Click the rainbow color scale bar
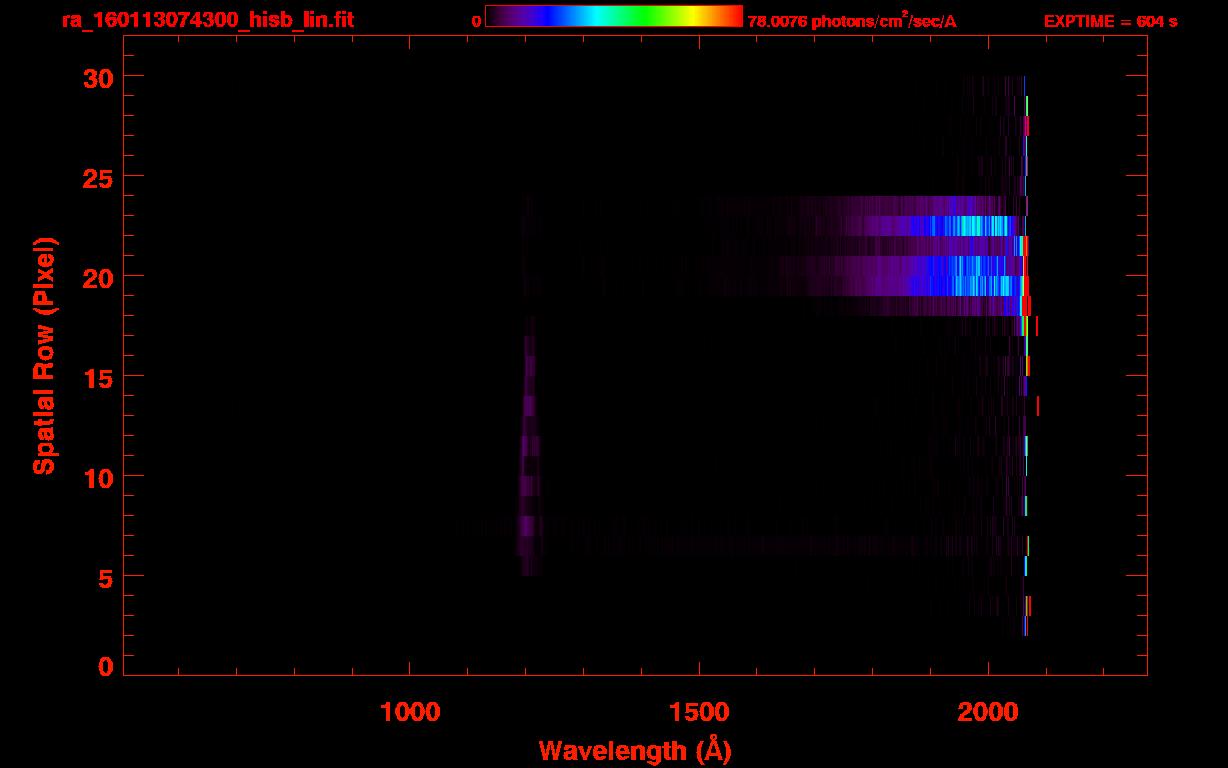 tap(614, 16)
